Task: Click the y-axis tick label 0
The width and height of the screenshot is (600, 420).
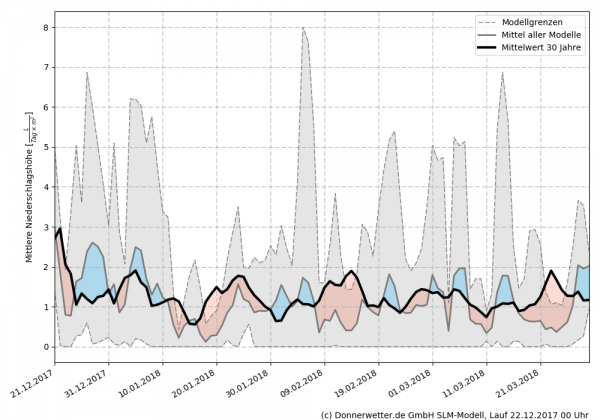Action: tap(43, 347)
